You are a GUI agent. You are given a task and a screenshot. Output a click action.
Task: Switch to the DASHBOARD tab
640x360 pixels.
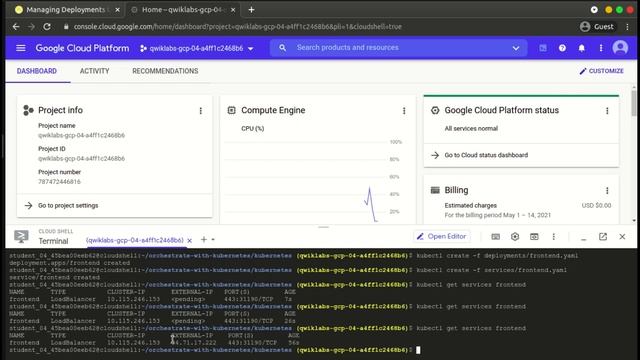(37, 71)
